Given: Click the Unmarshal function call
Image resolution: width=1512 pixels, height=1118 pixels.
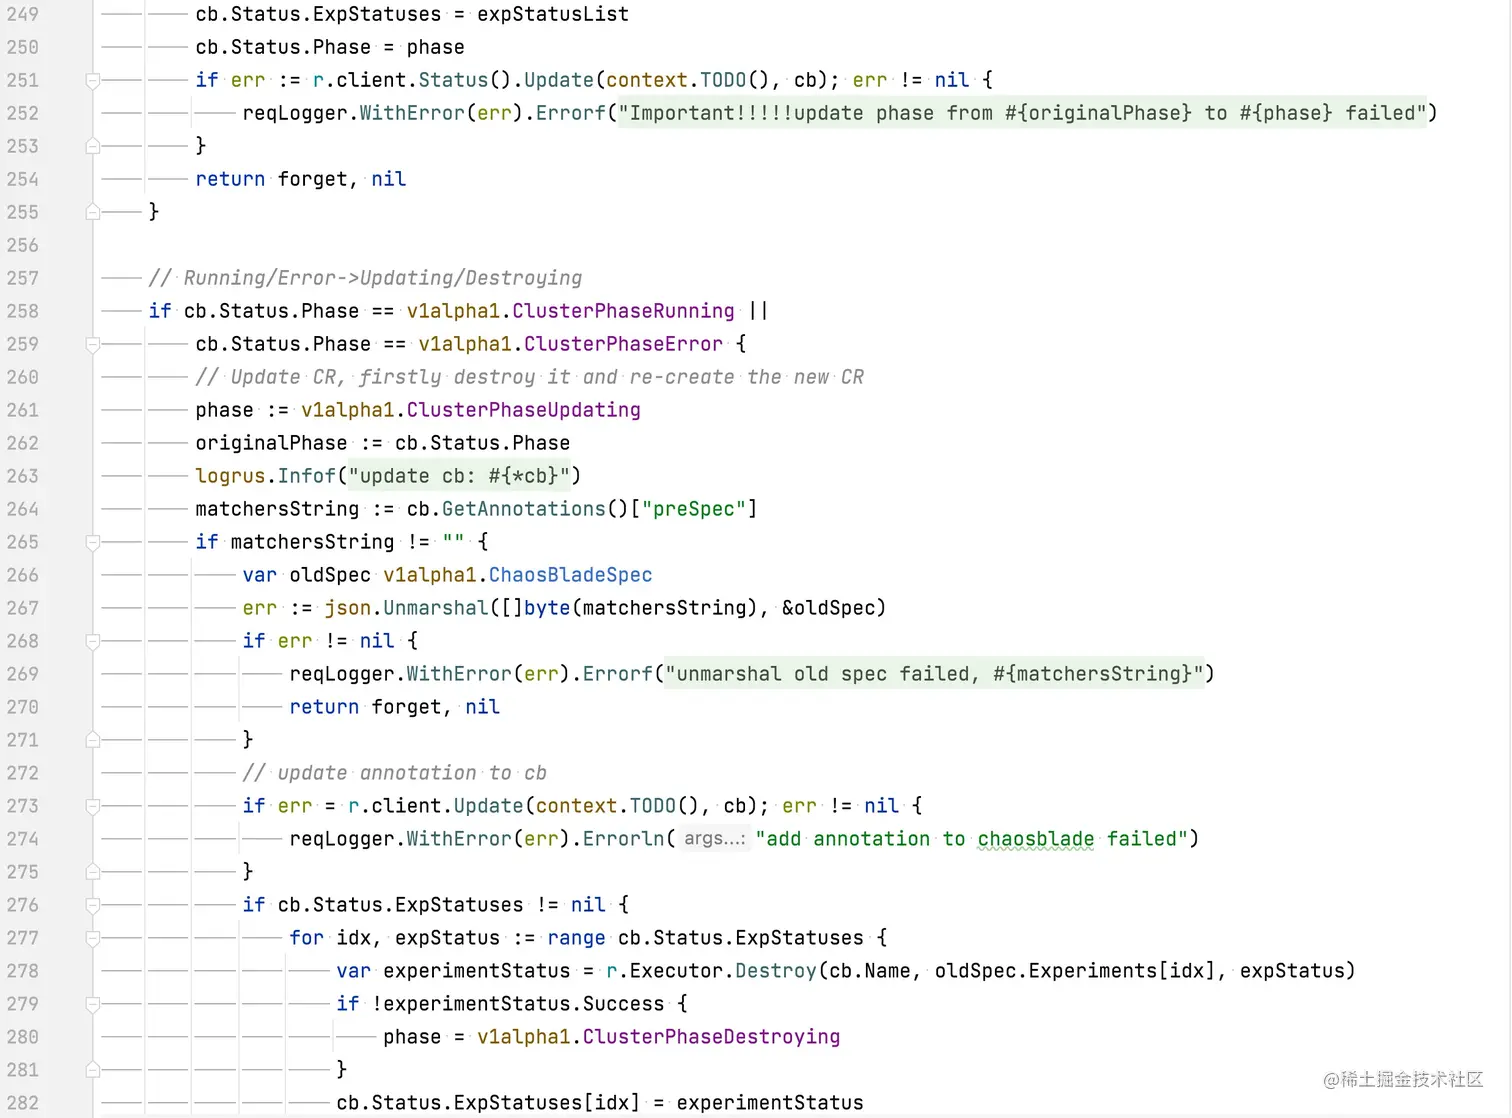Looking at the screenshot, I should tap(436, 608).
